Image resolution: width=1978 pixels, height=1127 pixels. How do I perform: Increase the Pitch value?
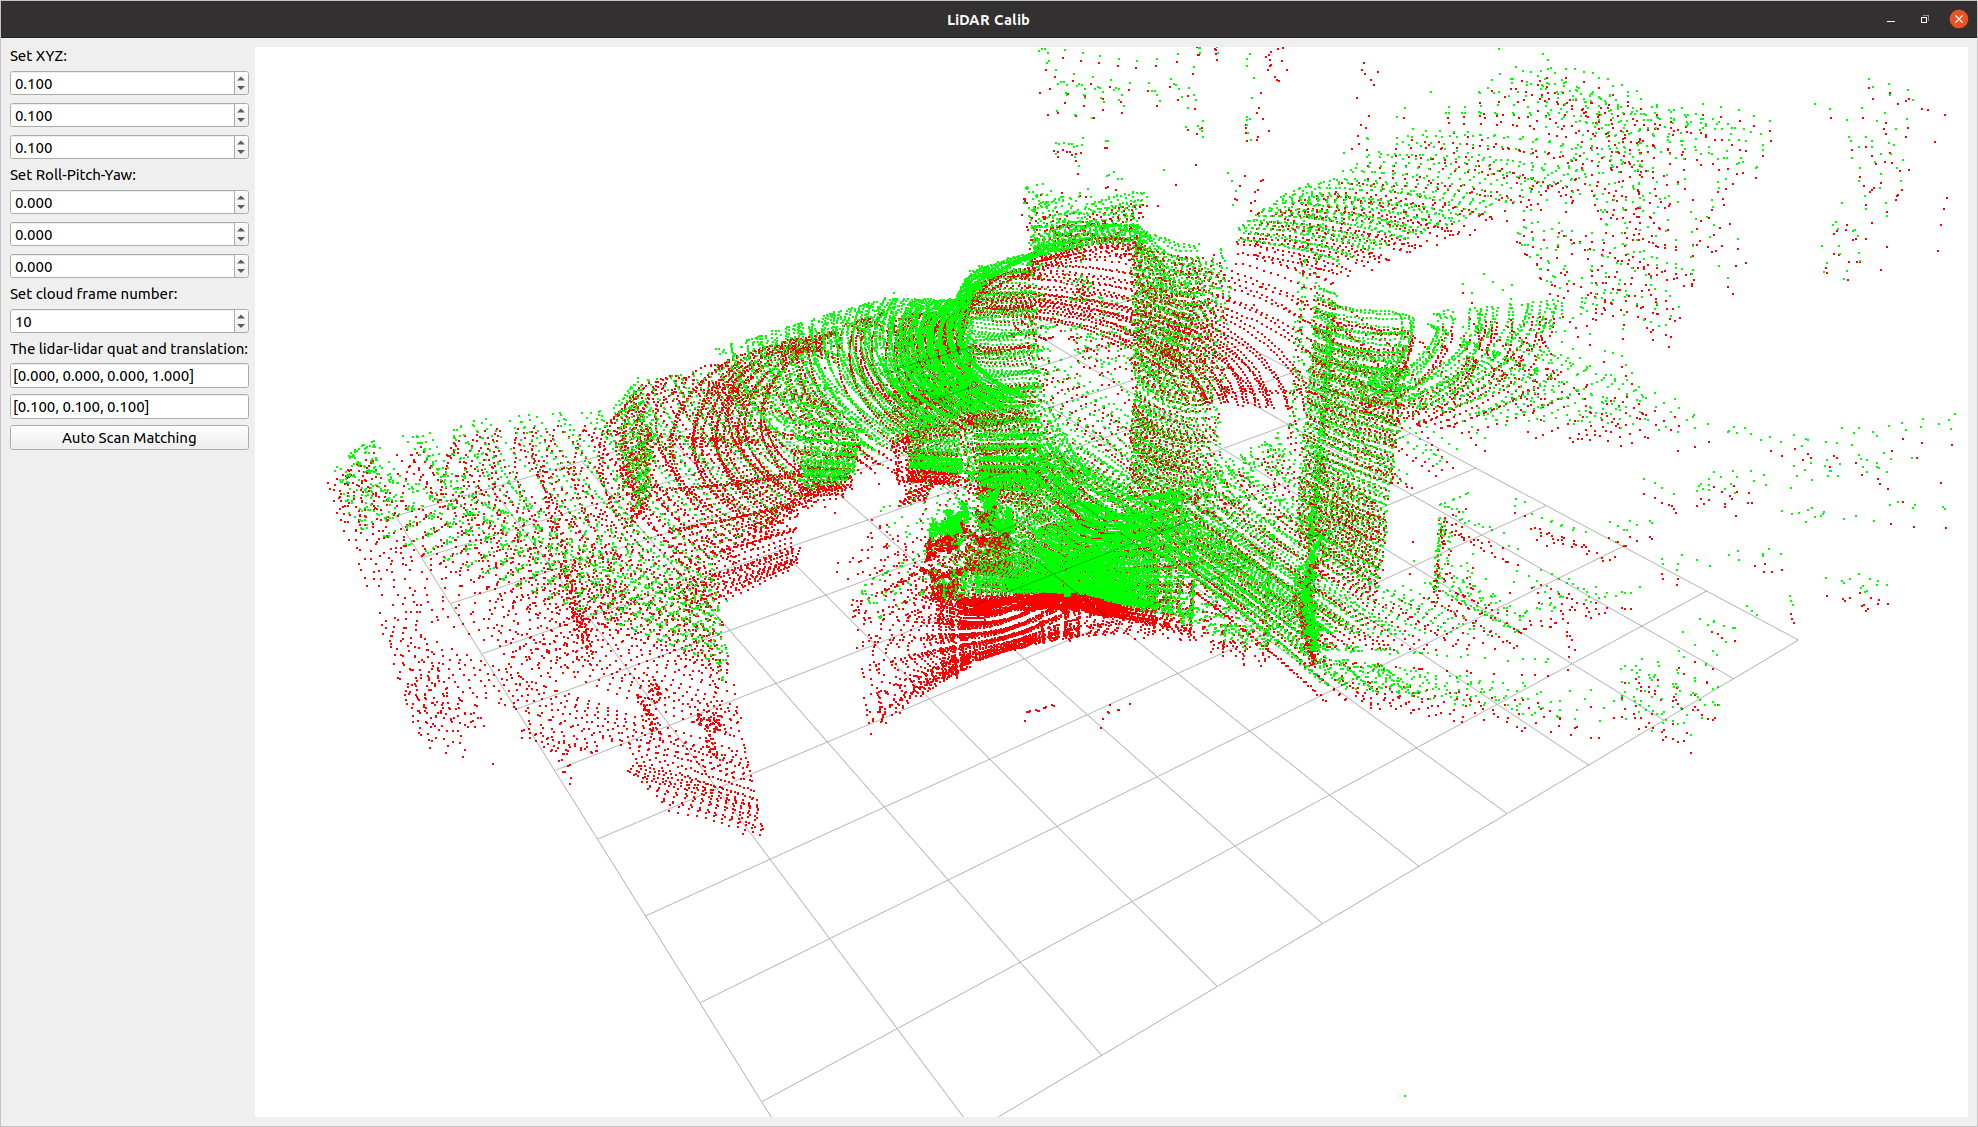pyautogui.click(x=240, y=229)
